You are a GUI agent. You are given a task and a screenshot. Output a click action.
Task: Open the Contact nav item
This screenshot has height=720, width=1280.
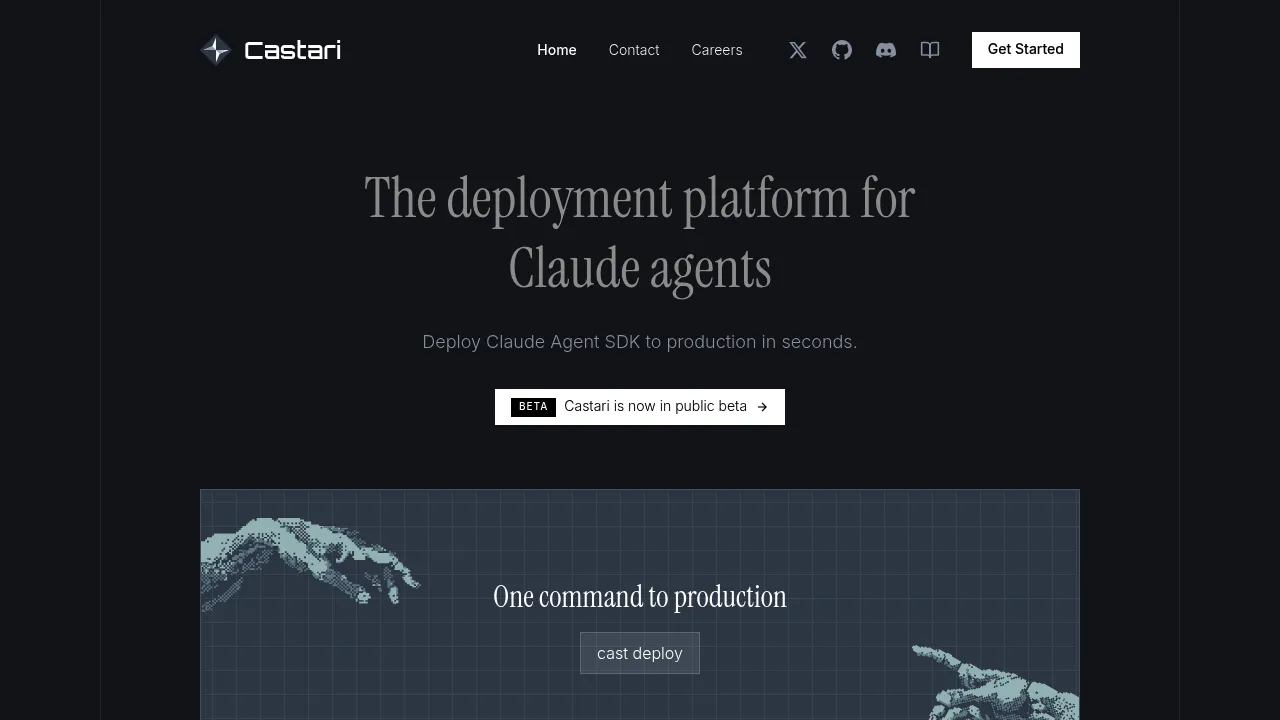click(634, 50)
